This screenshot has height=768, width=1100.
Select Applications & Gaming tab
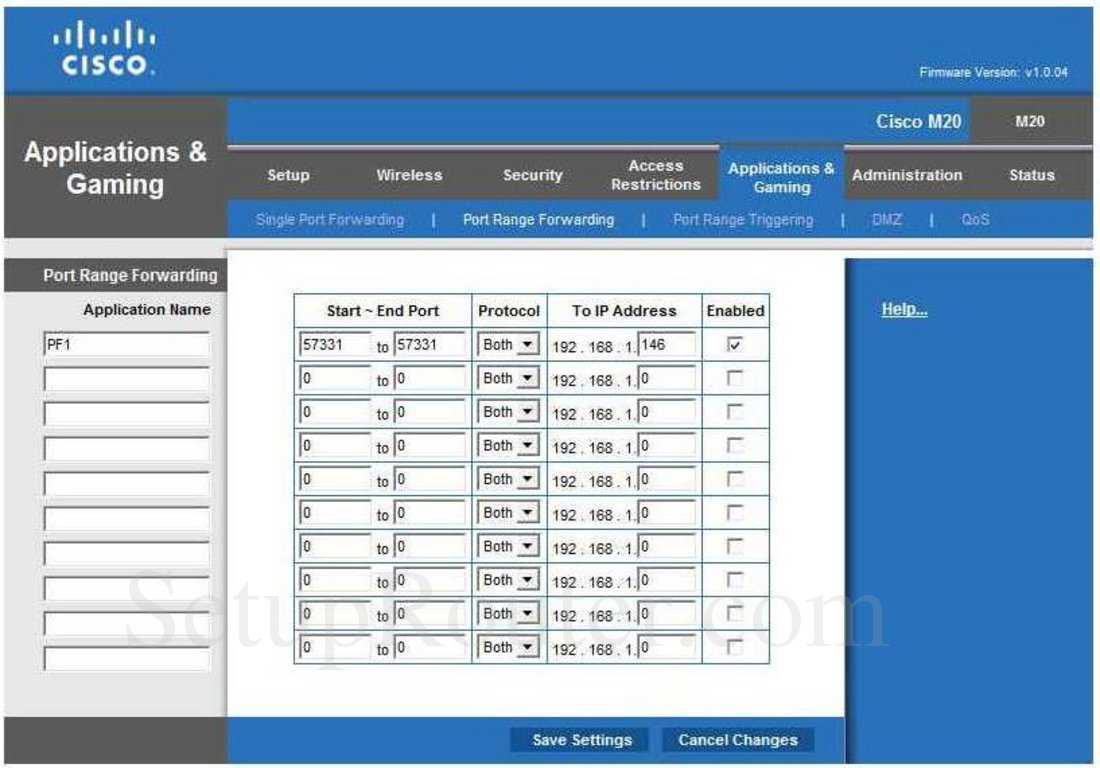pos(781,177)
